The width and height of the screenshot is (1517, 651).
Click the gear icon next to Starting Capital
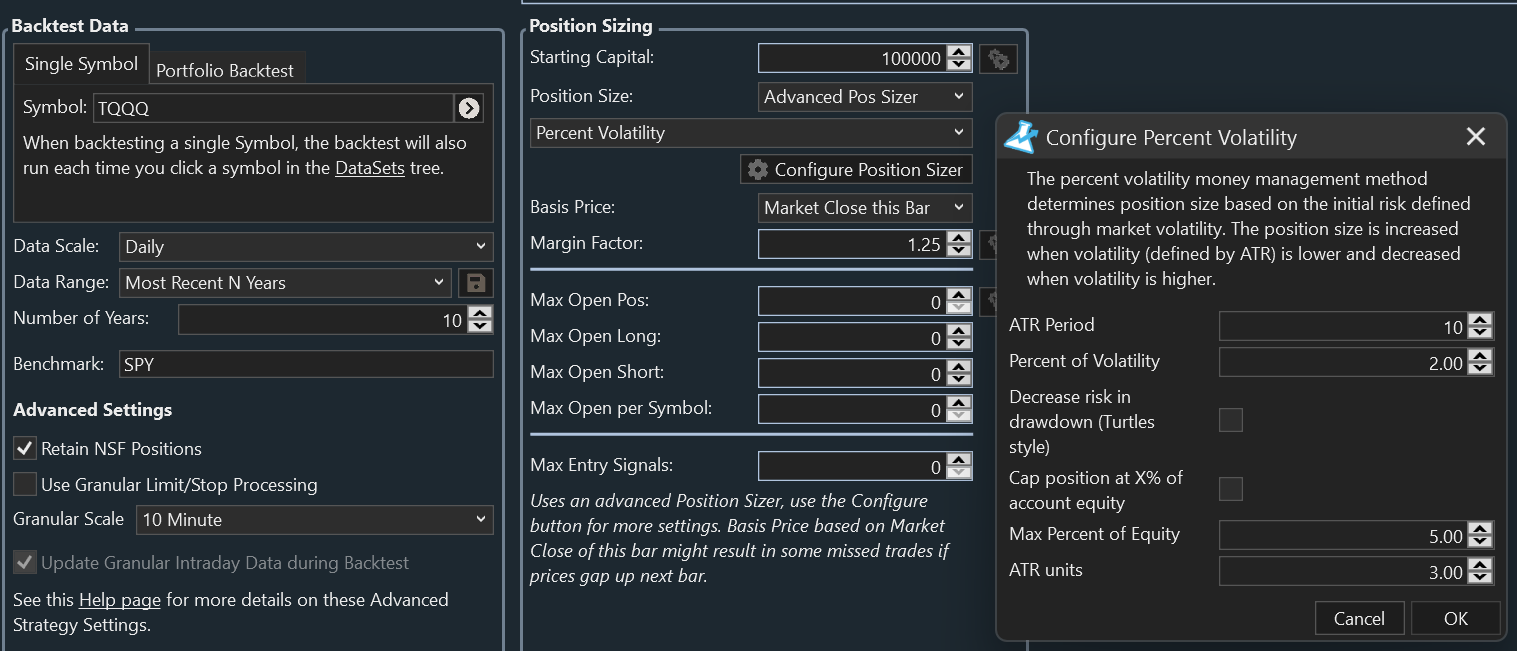[997, 59]
